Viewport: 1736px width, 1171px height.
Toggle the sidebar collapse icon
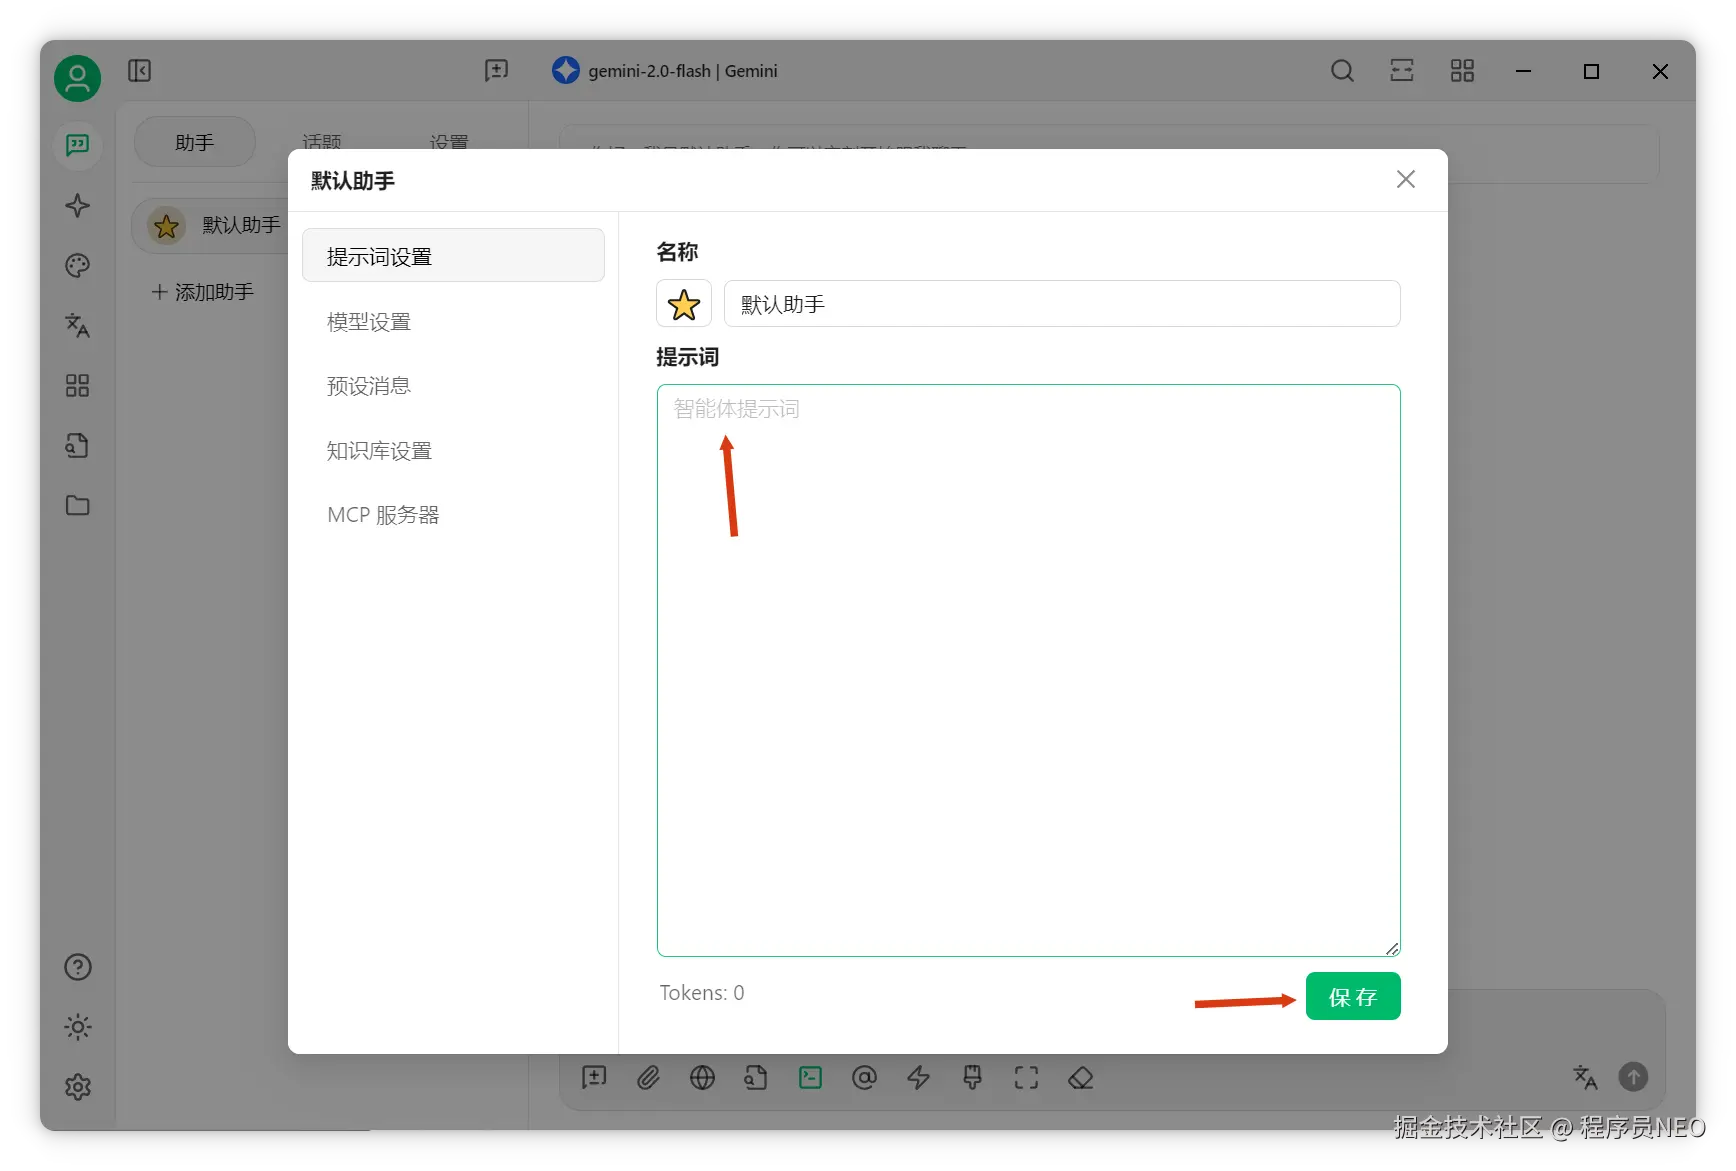139,71
